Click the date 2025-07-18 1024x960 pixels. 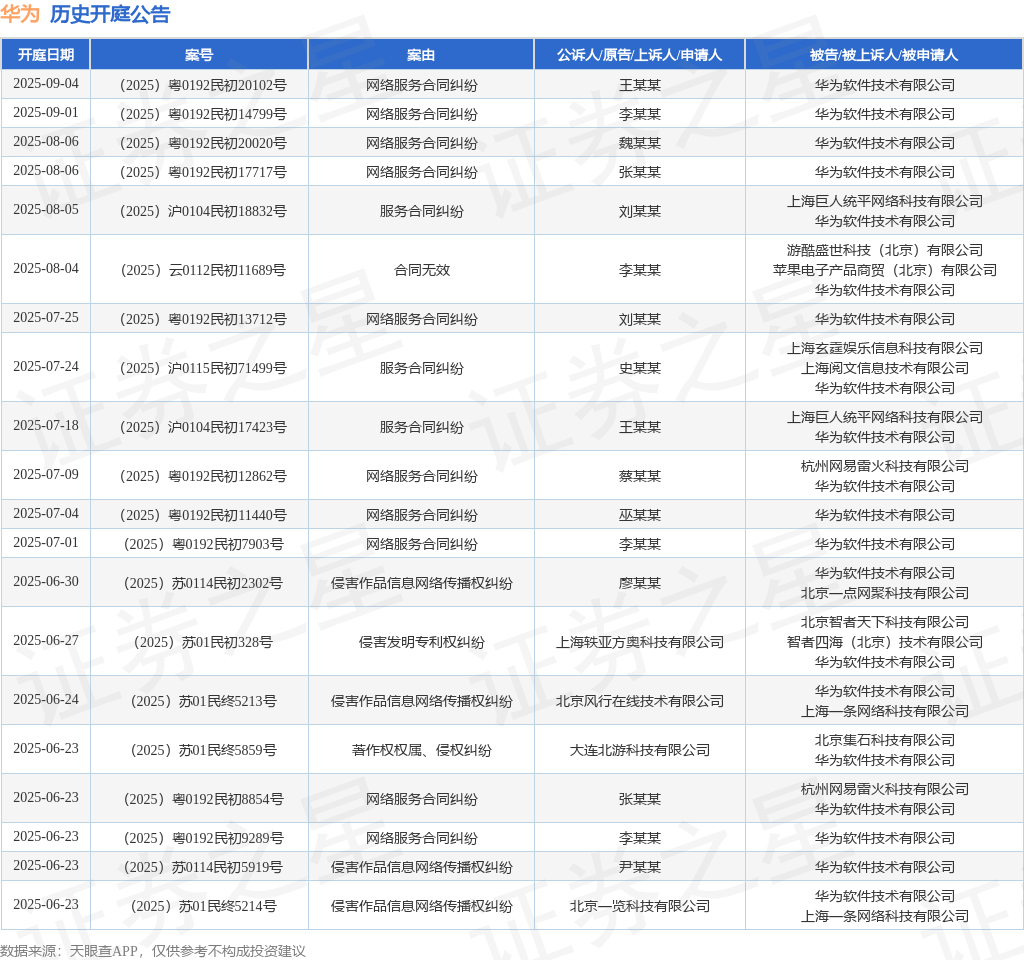(x=46, y=426)
